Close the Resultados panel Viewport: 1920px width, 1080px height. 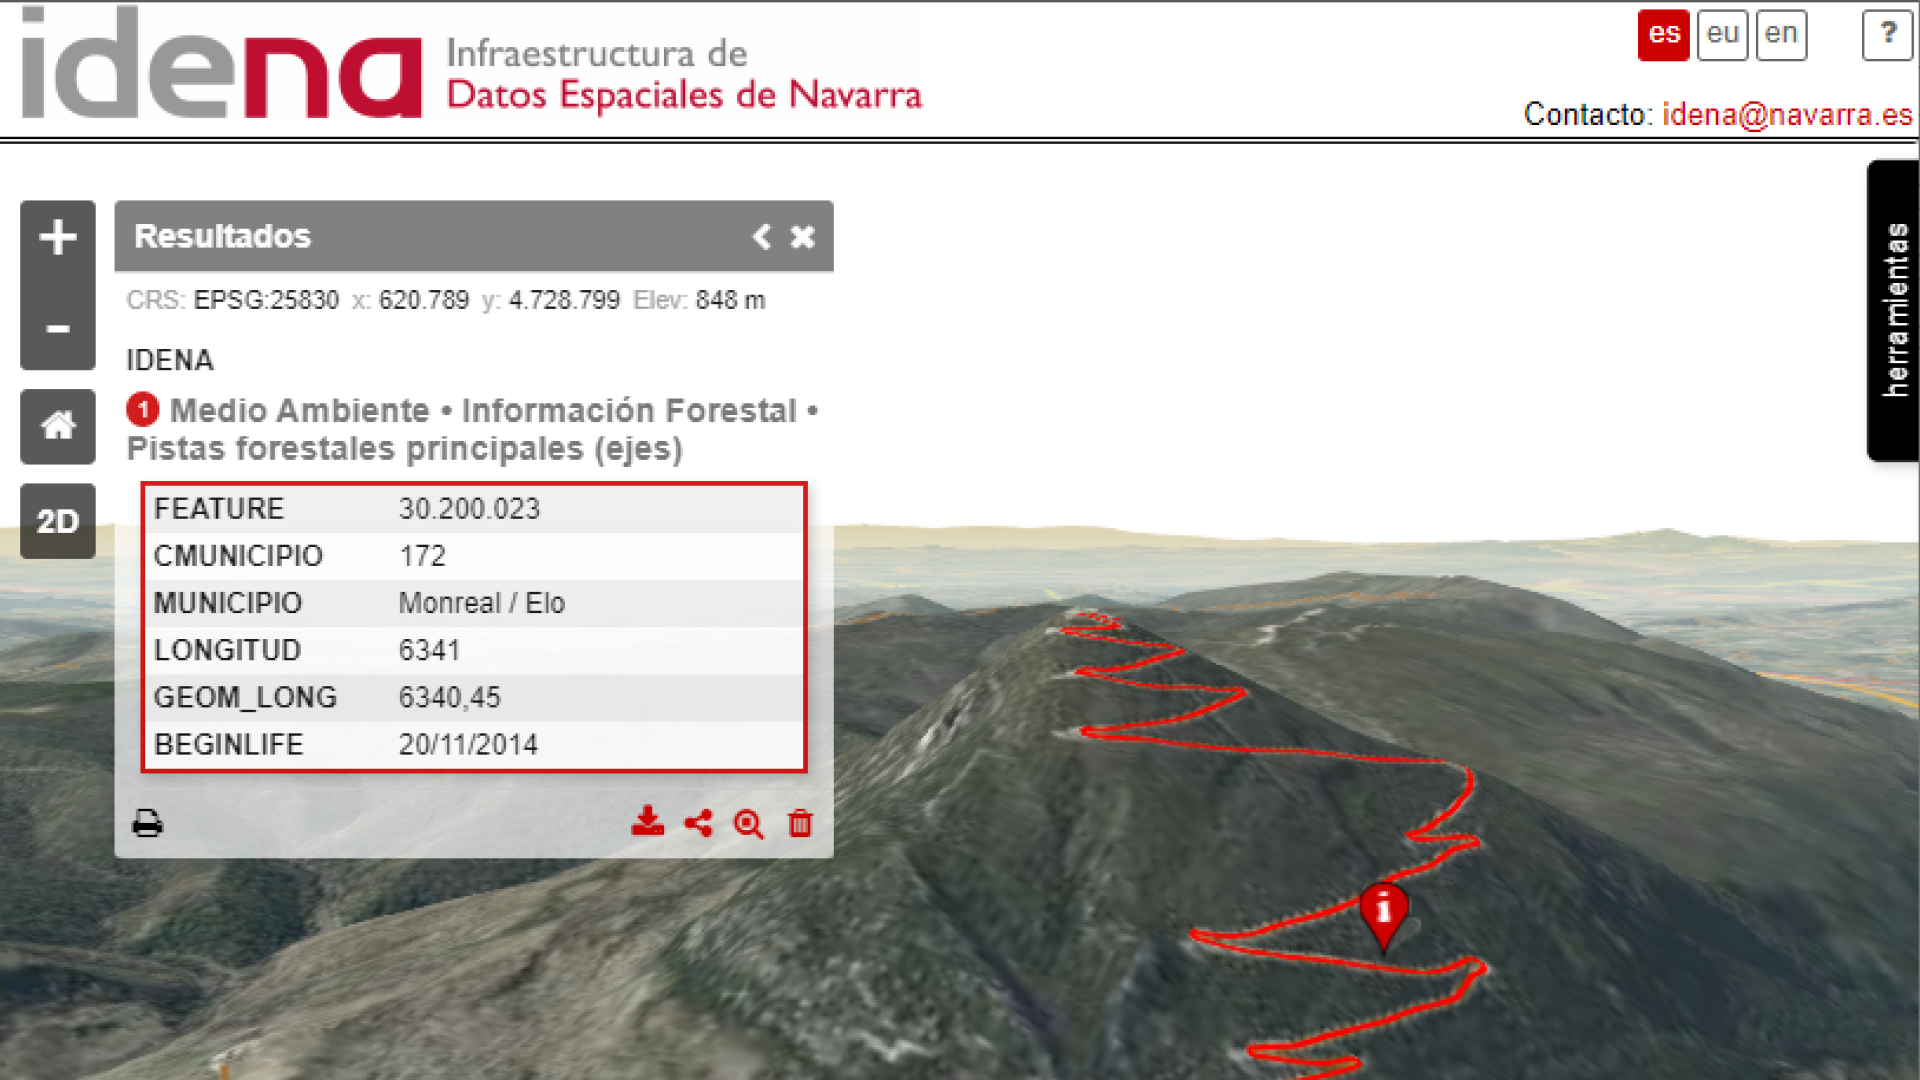coord(802,237)
